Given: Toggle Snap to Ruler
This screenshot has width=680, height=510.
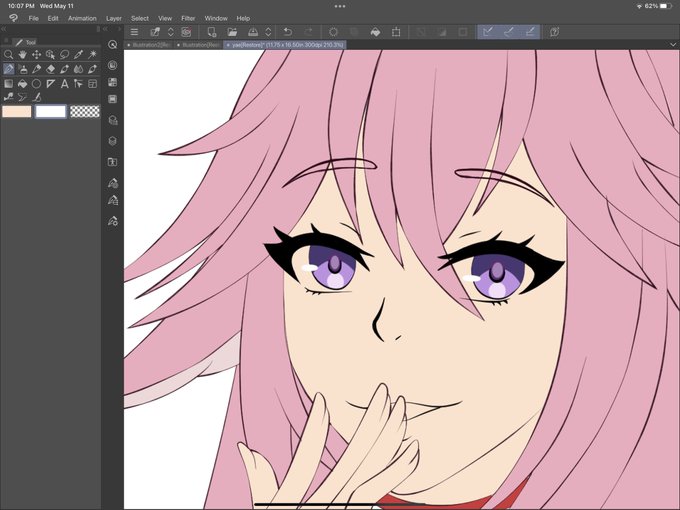Looking at the screenshot, I should tap(488, 32).
